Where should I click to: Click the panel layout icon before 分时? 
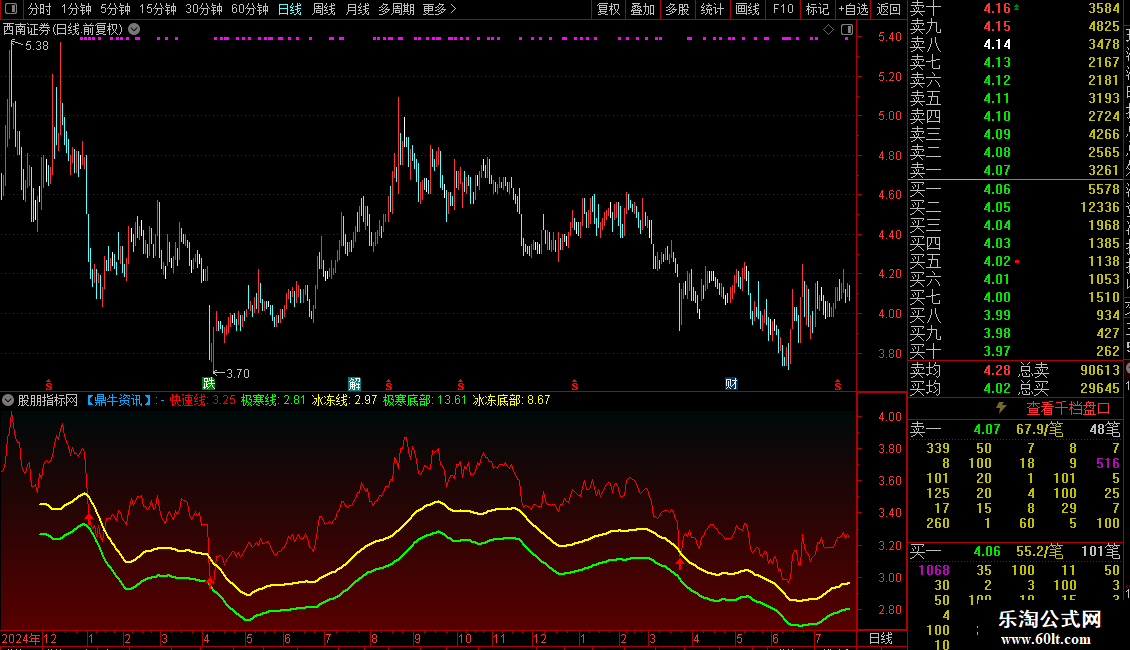tap(11, 9)
